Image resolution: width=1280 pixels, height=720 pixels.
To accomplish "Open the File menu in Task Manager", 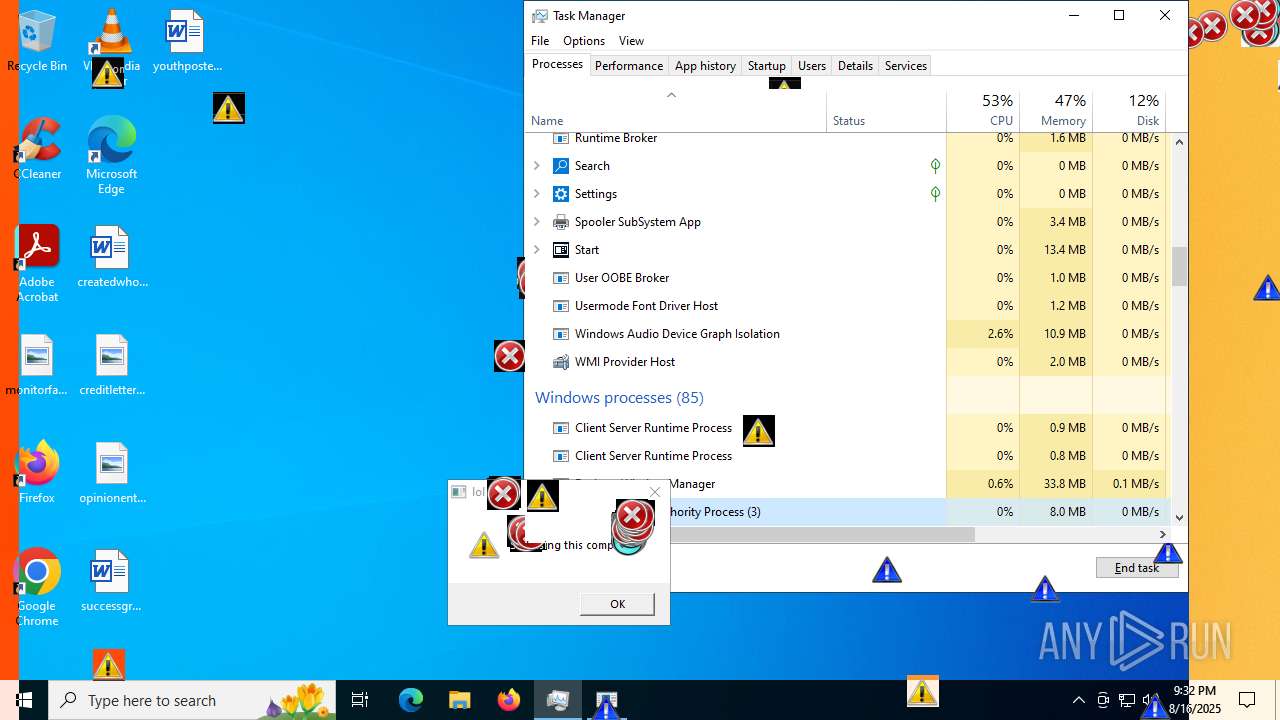I will coord(540,41).
